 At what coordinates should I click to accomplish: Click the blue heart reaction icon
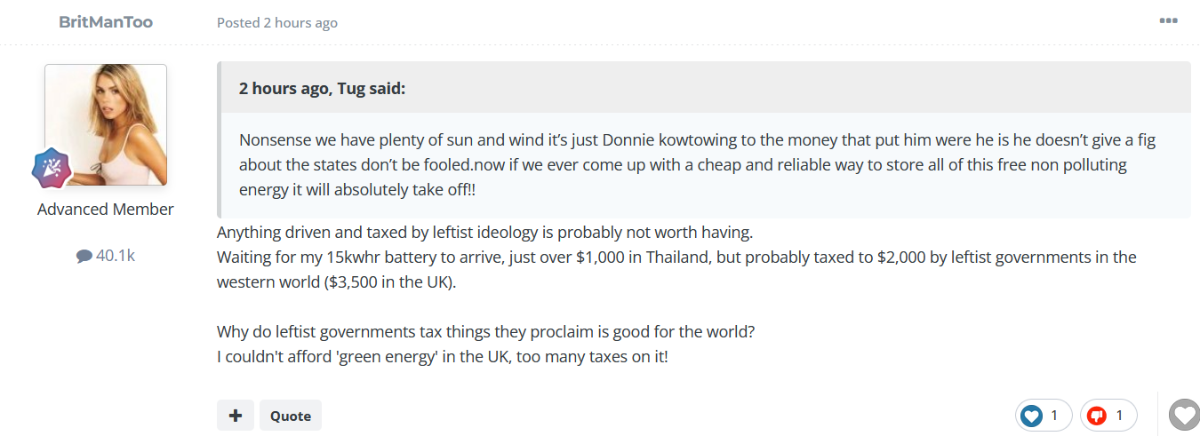click(x=1031, y=415)
